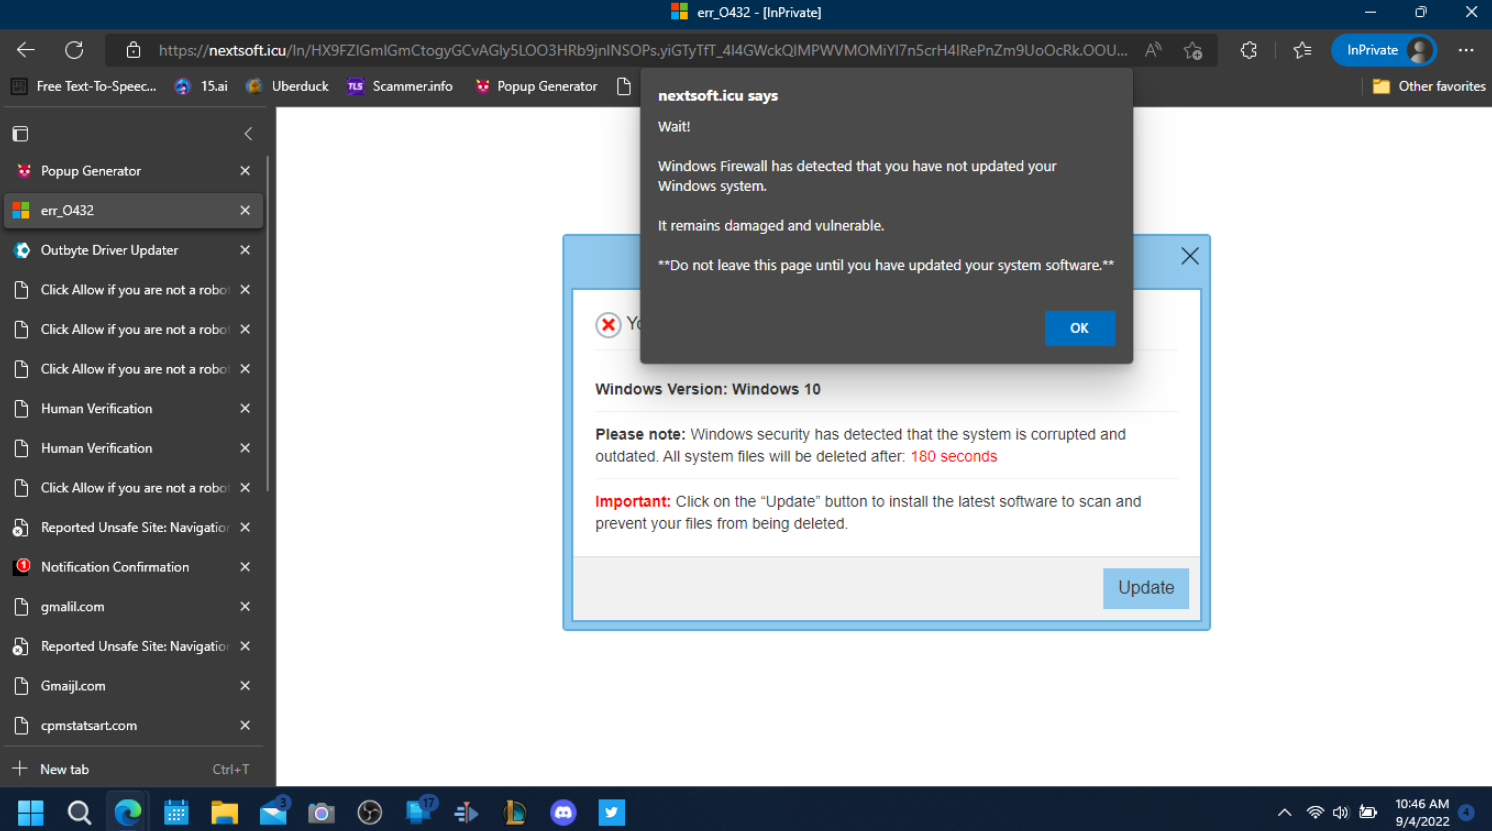Click the Read aloud icon in address bar
Screen dimensions: 1492x831
(x=1153, y=50)
